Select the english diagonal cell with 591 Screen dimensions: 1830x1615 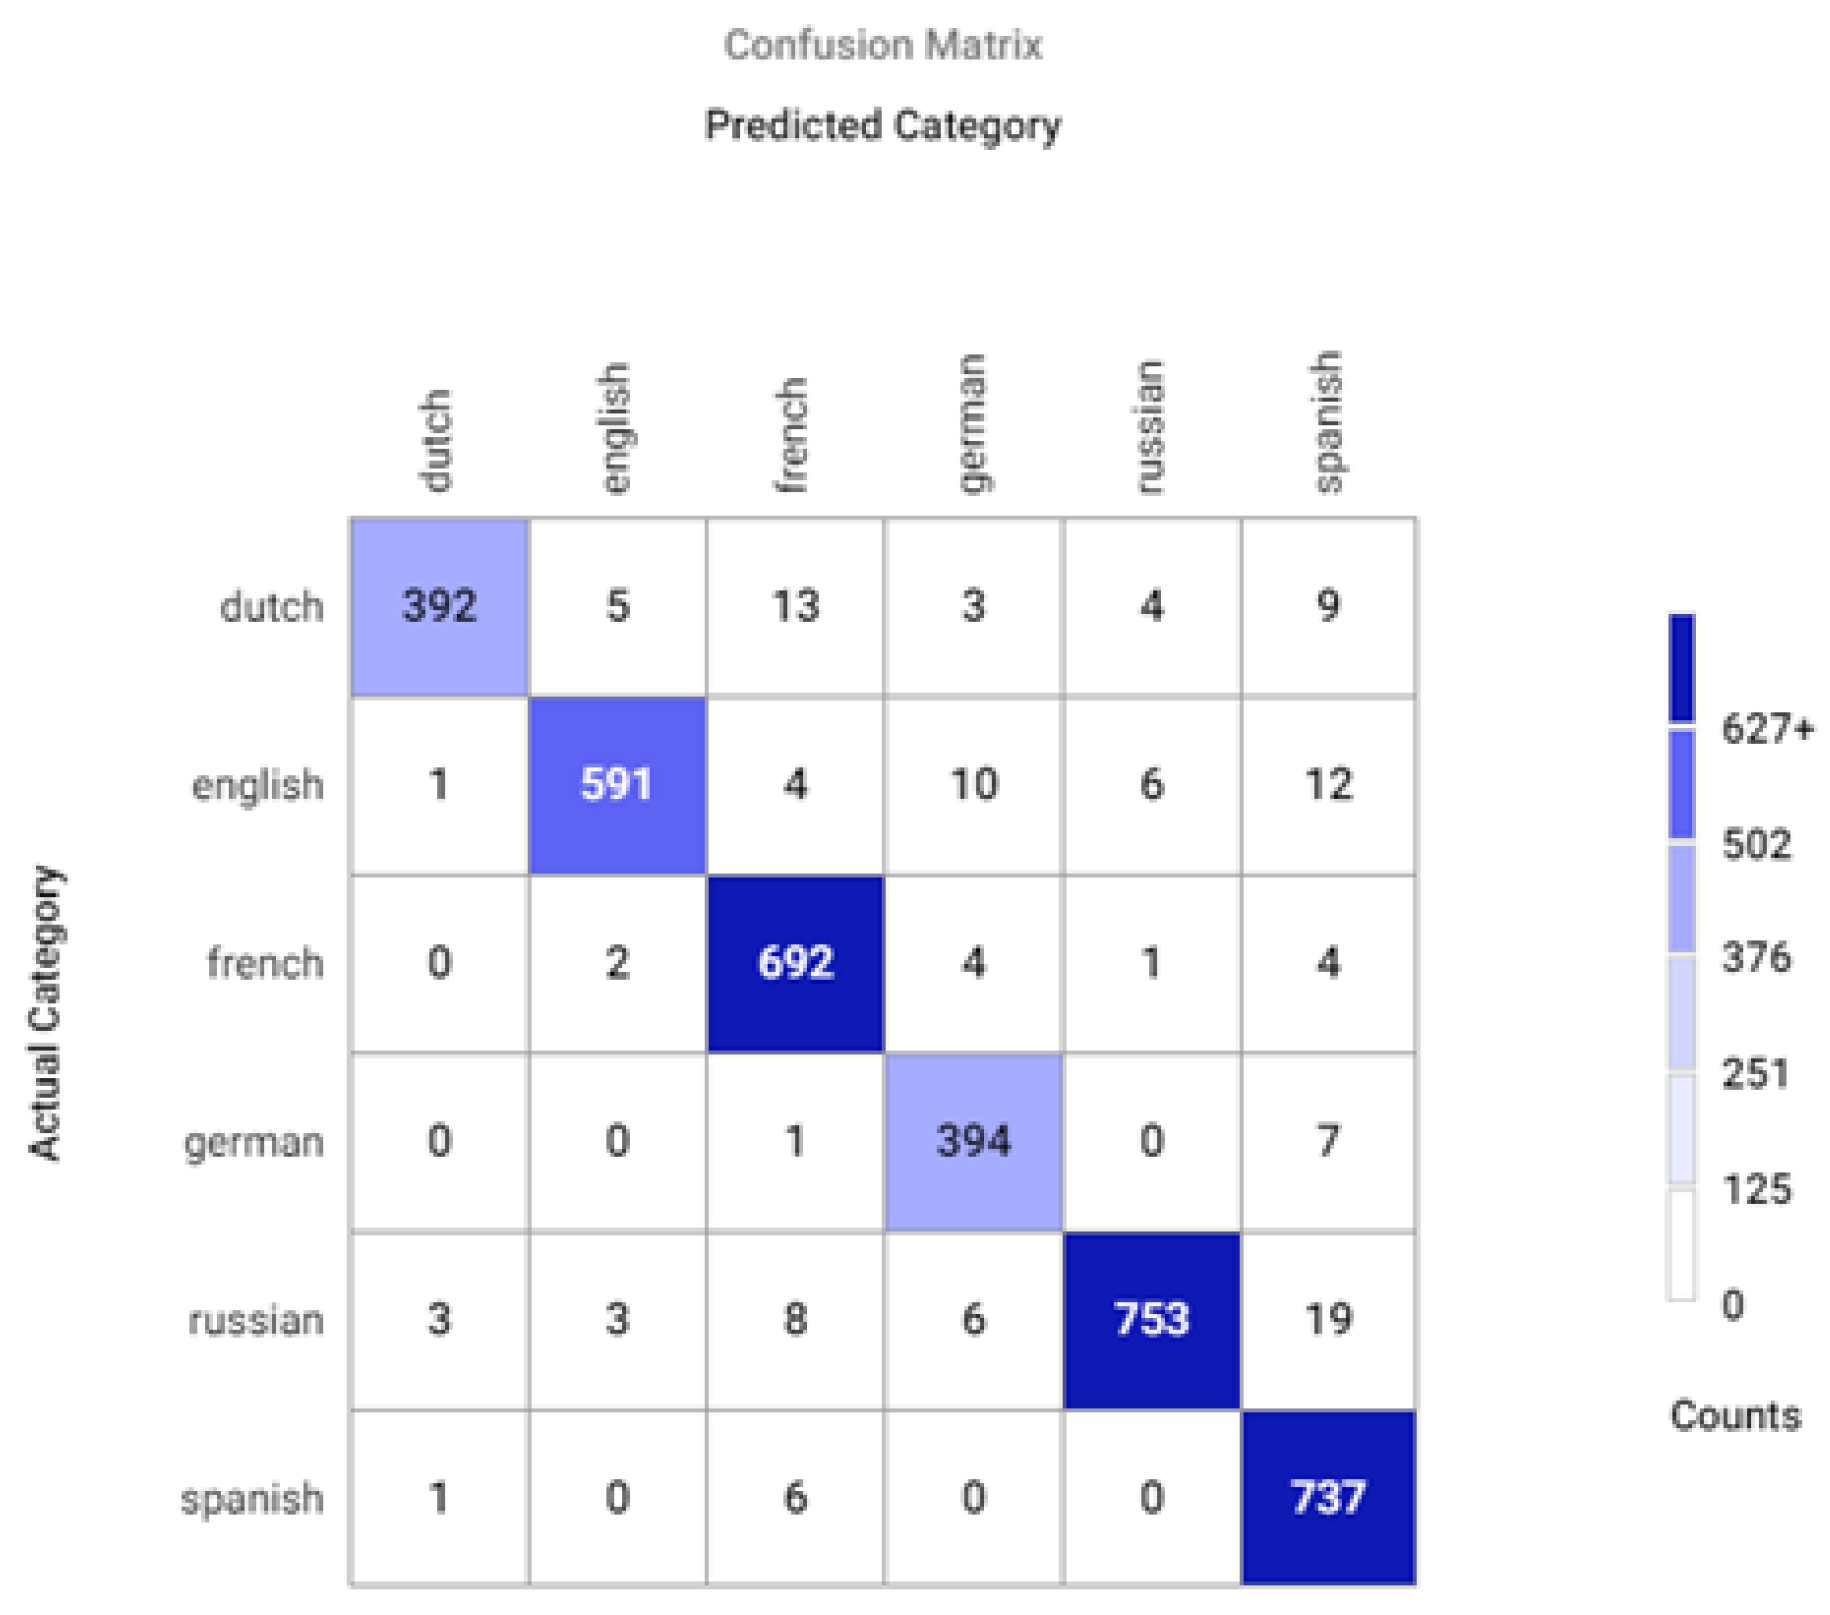[617, 785]
